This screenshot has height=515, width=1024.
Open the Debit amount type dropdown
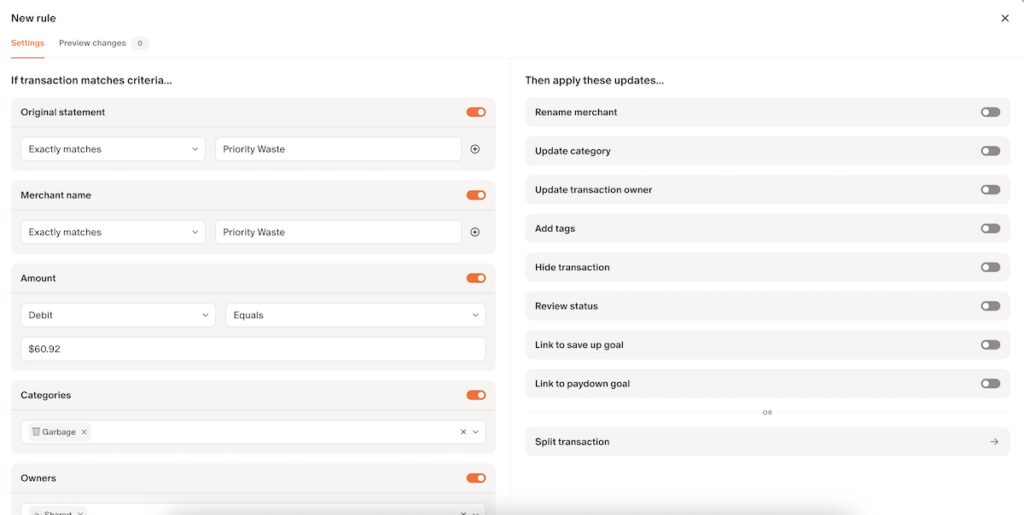tap(118, 315)
